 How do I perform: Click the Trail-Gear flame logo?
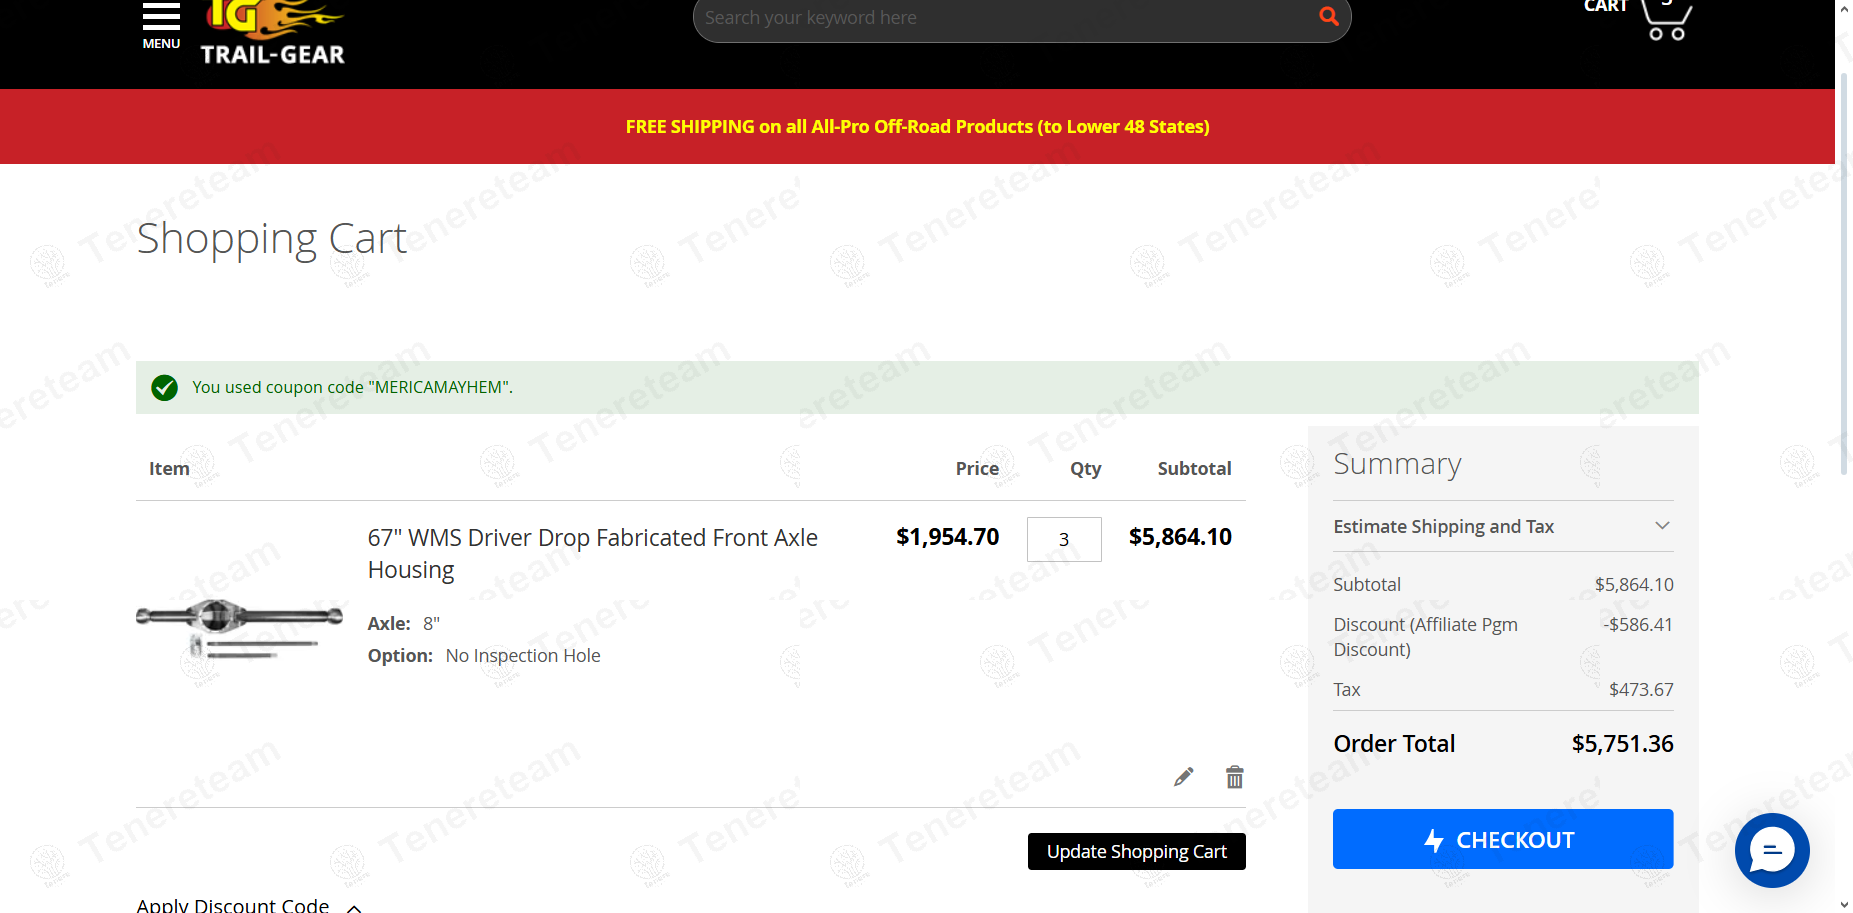(272, 33)
